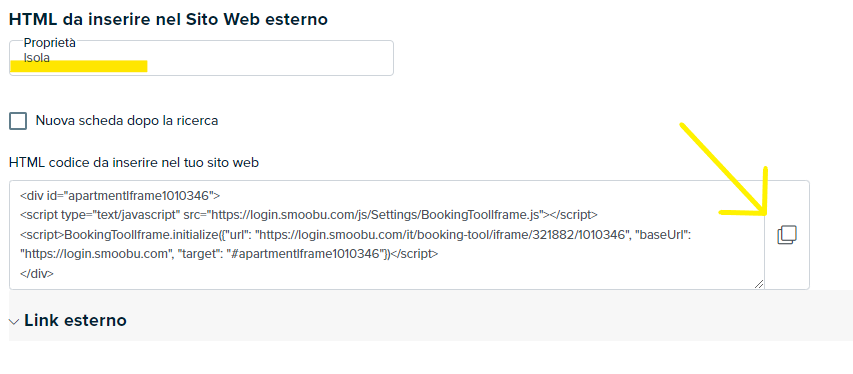Grab the textarea resize handle corner

(x=759, y=284)
